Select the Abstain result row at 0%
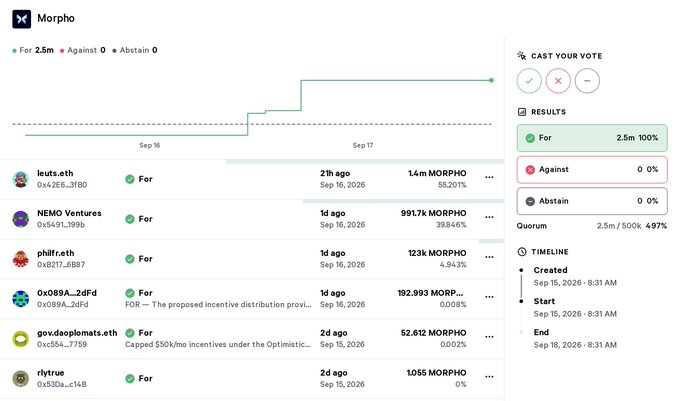This screenshot has height=401, width=680. pos(592,201)
